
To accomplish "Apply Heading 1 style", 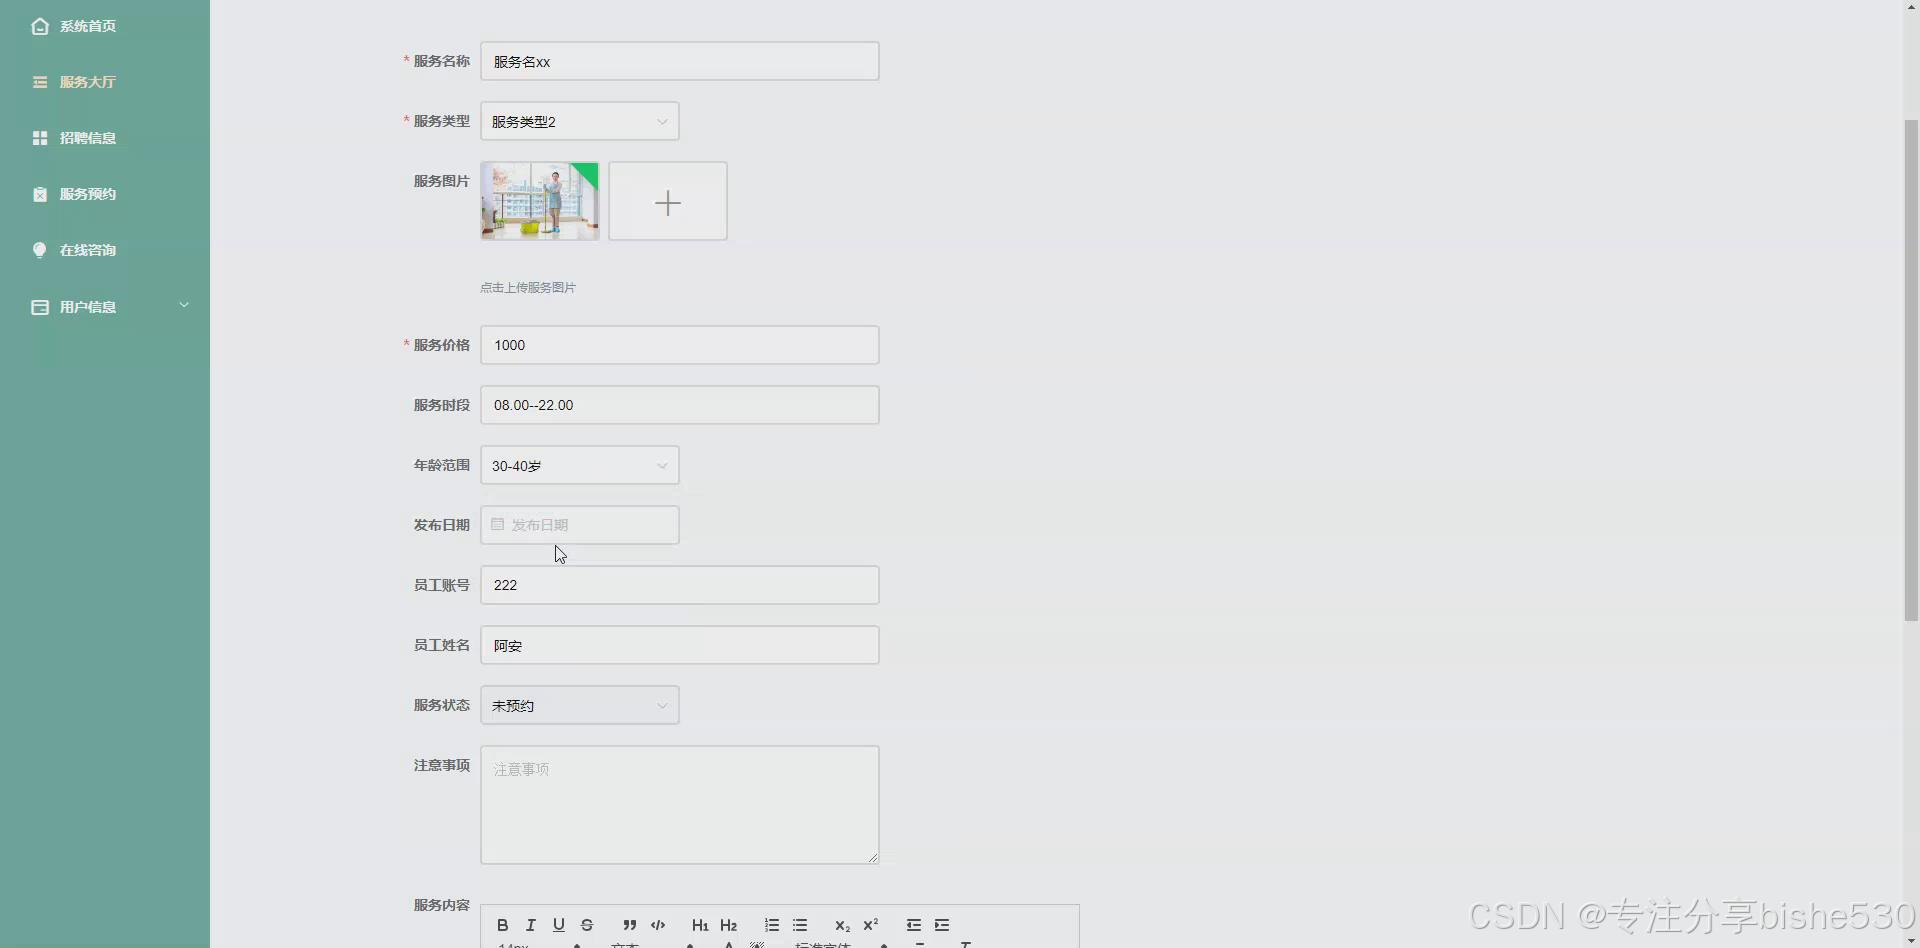I will (700, 925).
